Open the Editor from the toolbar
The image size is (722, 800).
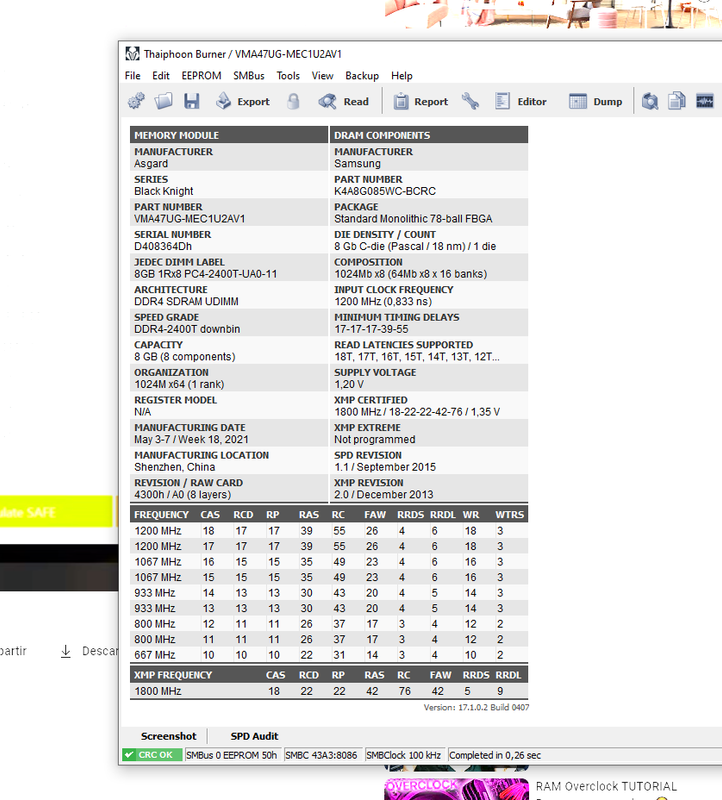[x=521, y=102]
